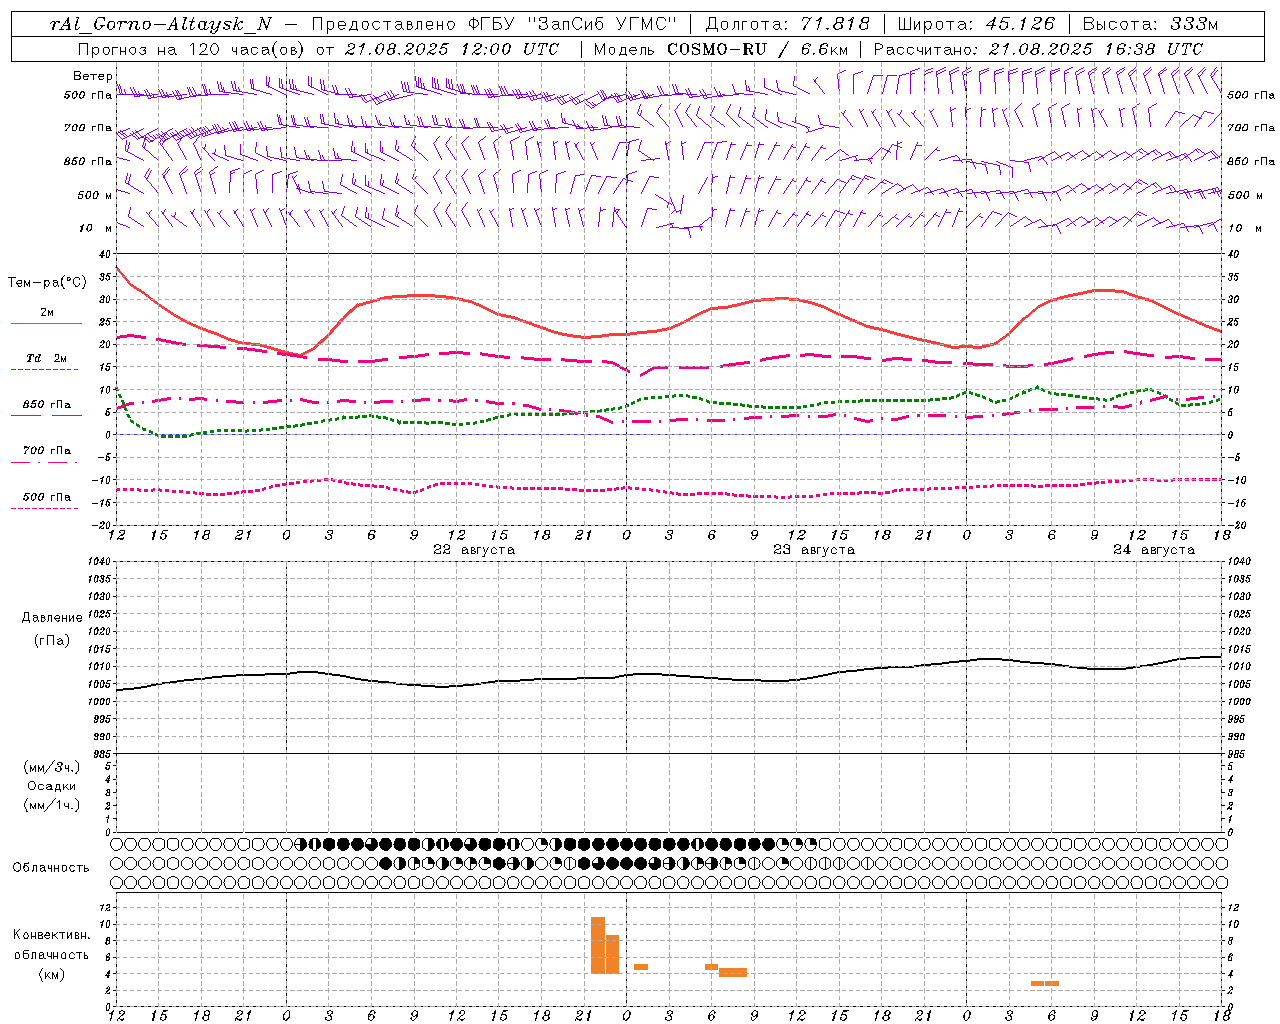Screen dimensions: 1280x1024
Task: Click the tallest orange convective cloud bar
Action: [598, 945]
